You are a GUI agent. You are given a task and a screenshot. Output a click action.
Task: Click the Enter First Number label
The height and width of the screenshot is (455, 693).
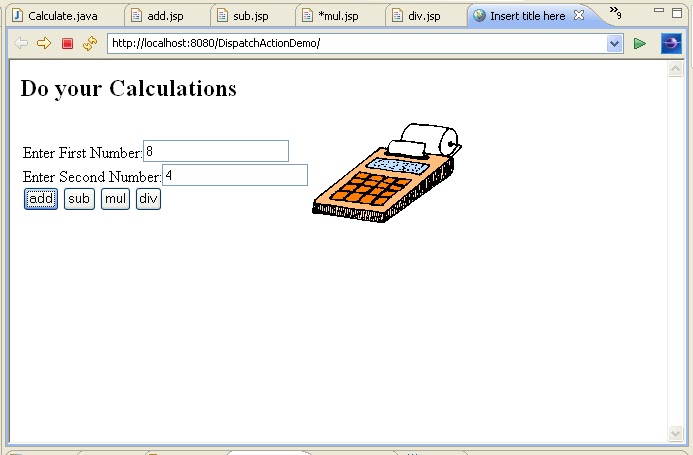[82, 153]
